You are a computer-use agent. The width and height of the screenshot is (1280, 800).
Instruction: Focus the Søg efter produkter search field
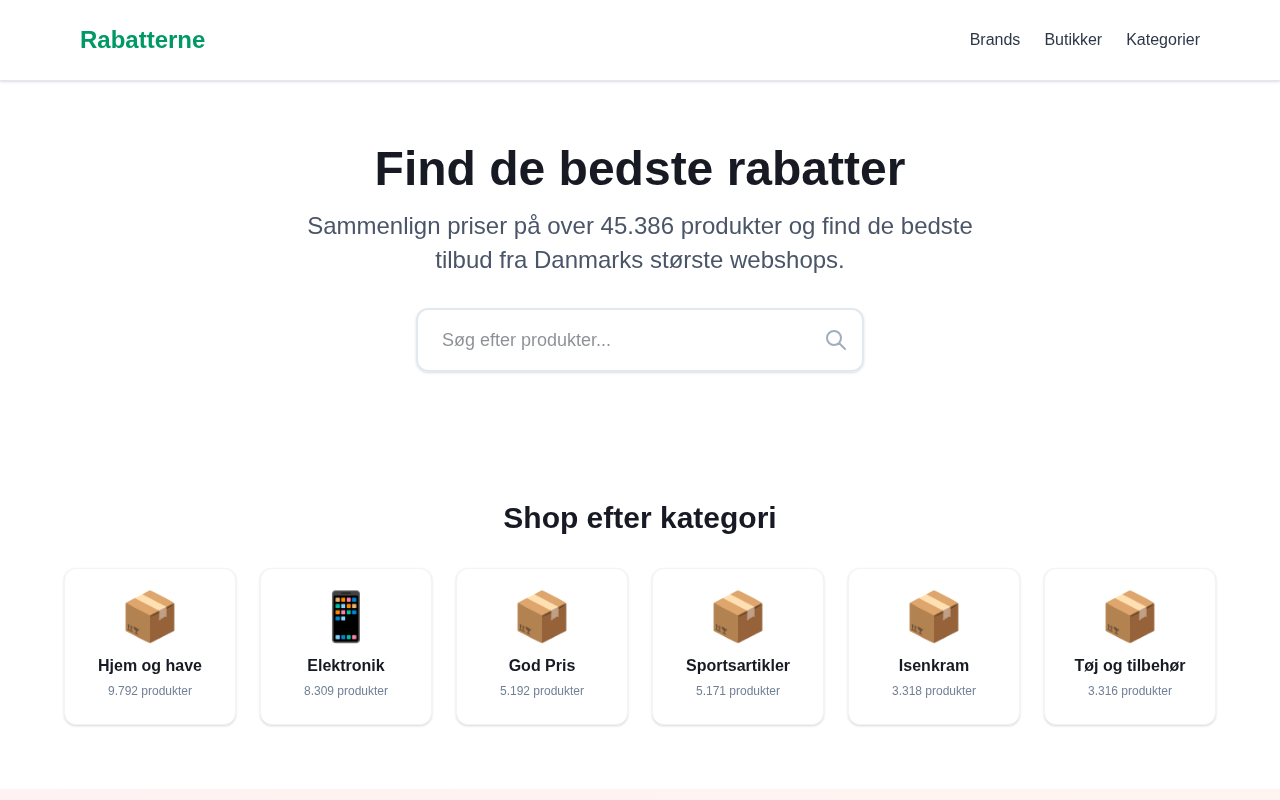[x=640, y=340]
